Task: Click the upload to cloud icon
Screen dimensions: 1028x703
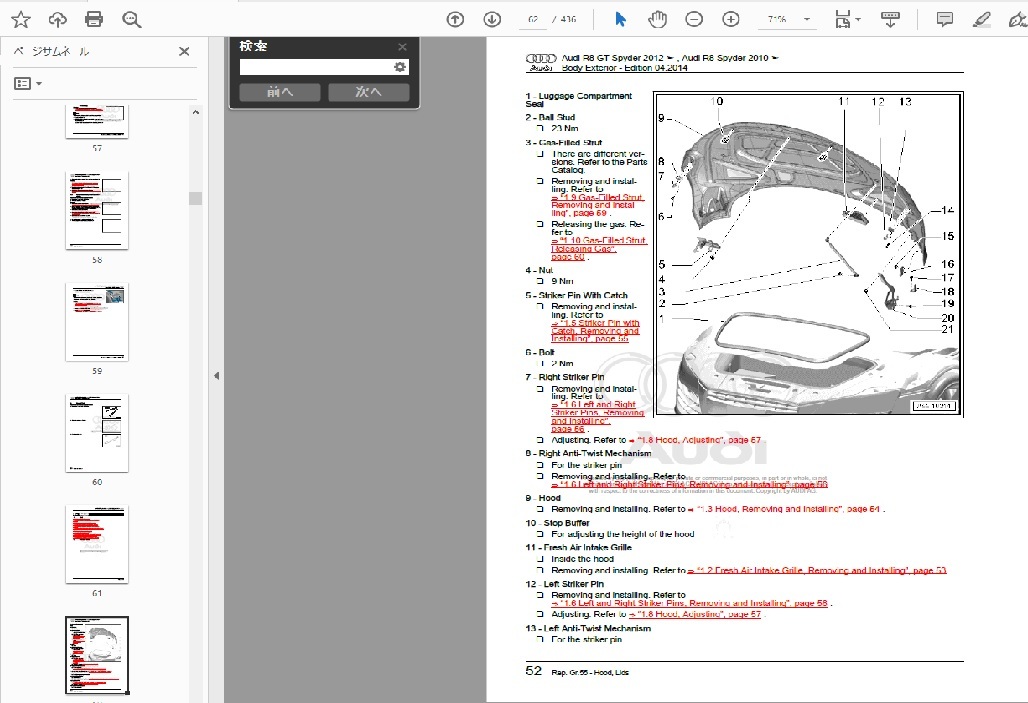Action: click(x=58, y=20)
